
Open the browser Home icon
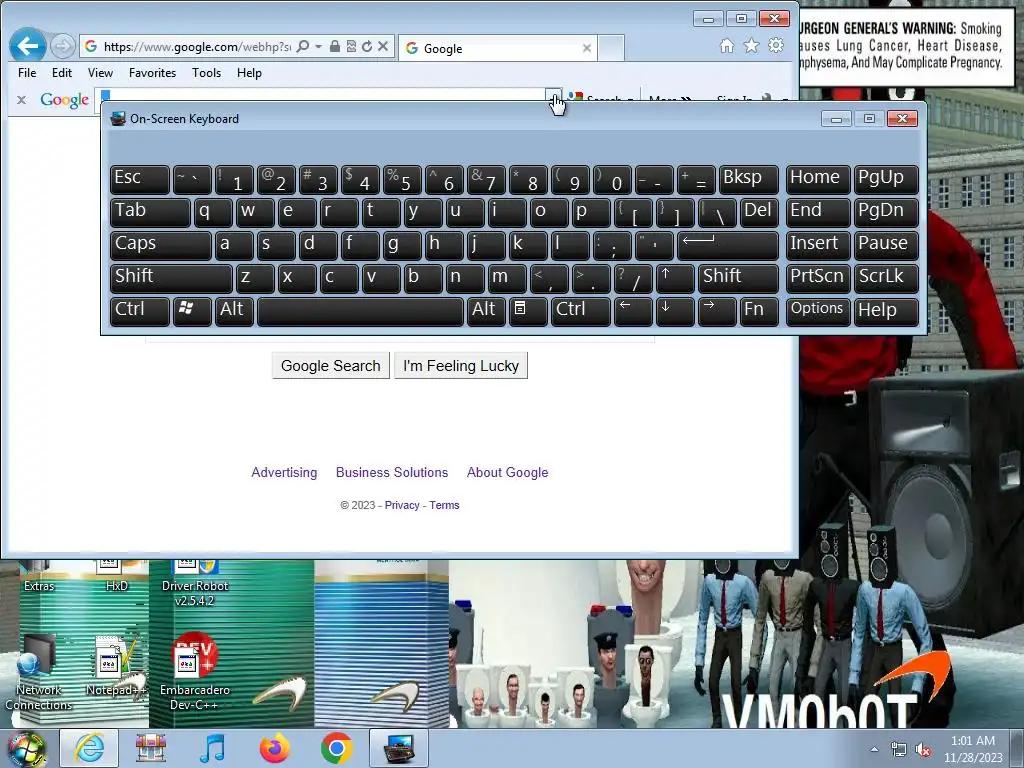(x=726, y=46)
